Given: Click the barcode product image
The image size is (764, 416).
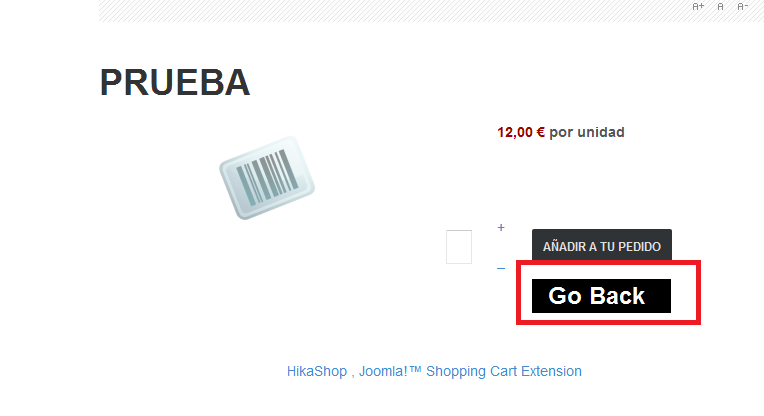Looking at the screenshot, I should point(267,178).
